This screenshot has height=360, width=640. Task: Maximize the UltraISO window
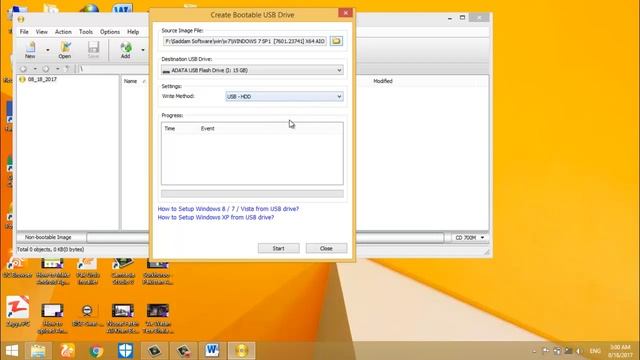[x=462, y=18]
